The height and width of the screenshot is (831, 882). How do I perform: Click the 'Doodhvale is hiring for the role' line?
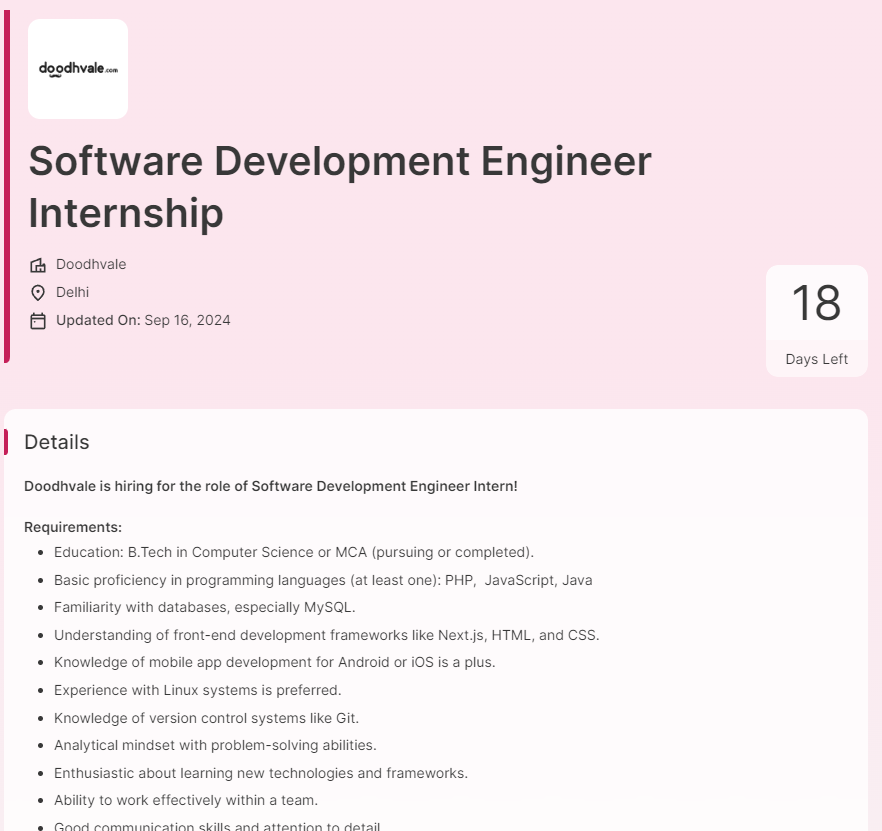pos(271,486)
